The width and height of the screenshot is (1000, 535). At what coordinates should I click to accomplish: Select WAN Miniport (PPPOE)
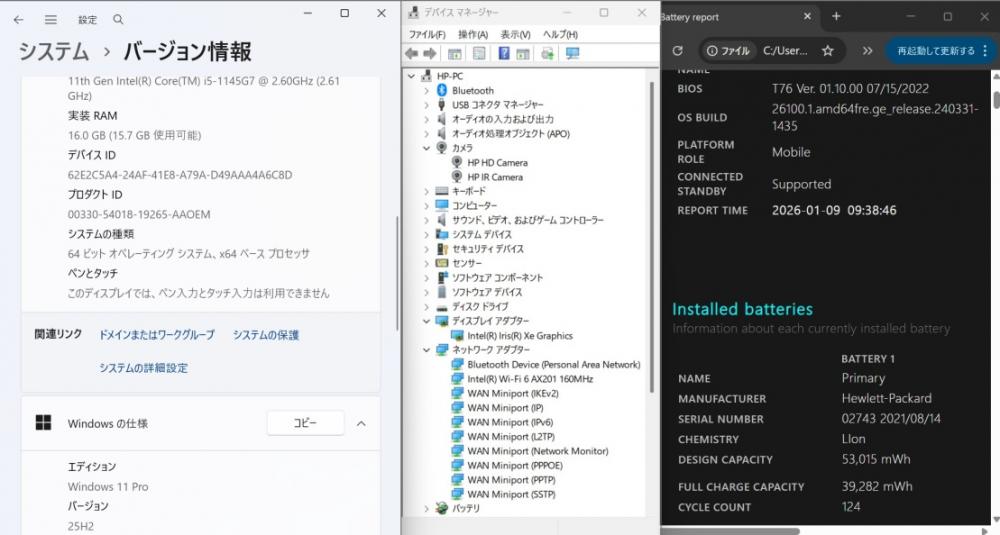point(515,465)
